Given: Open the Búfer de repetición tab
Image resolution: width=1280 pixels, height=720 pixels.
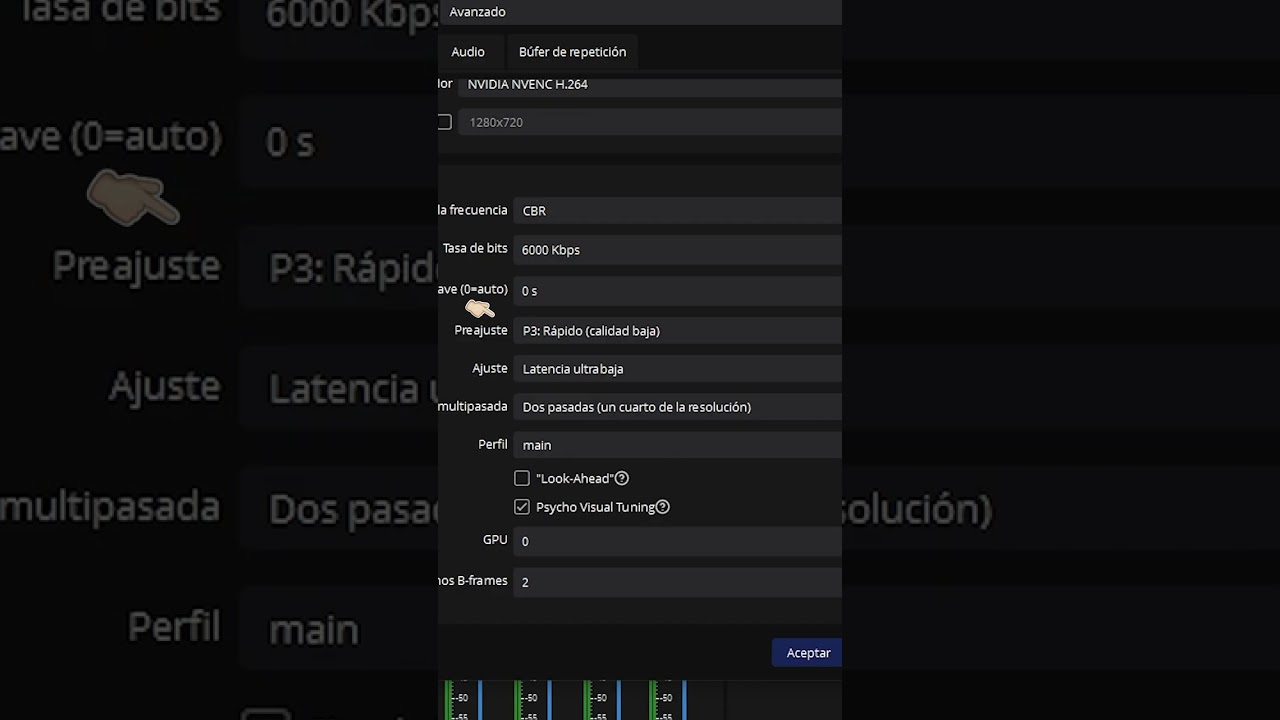Looking at the screenshot, I should point(572,52).
